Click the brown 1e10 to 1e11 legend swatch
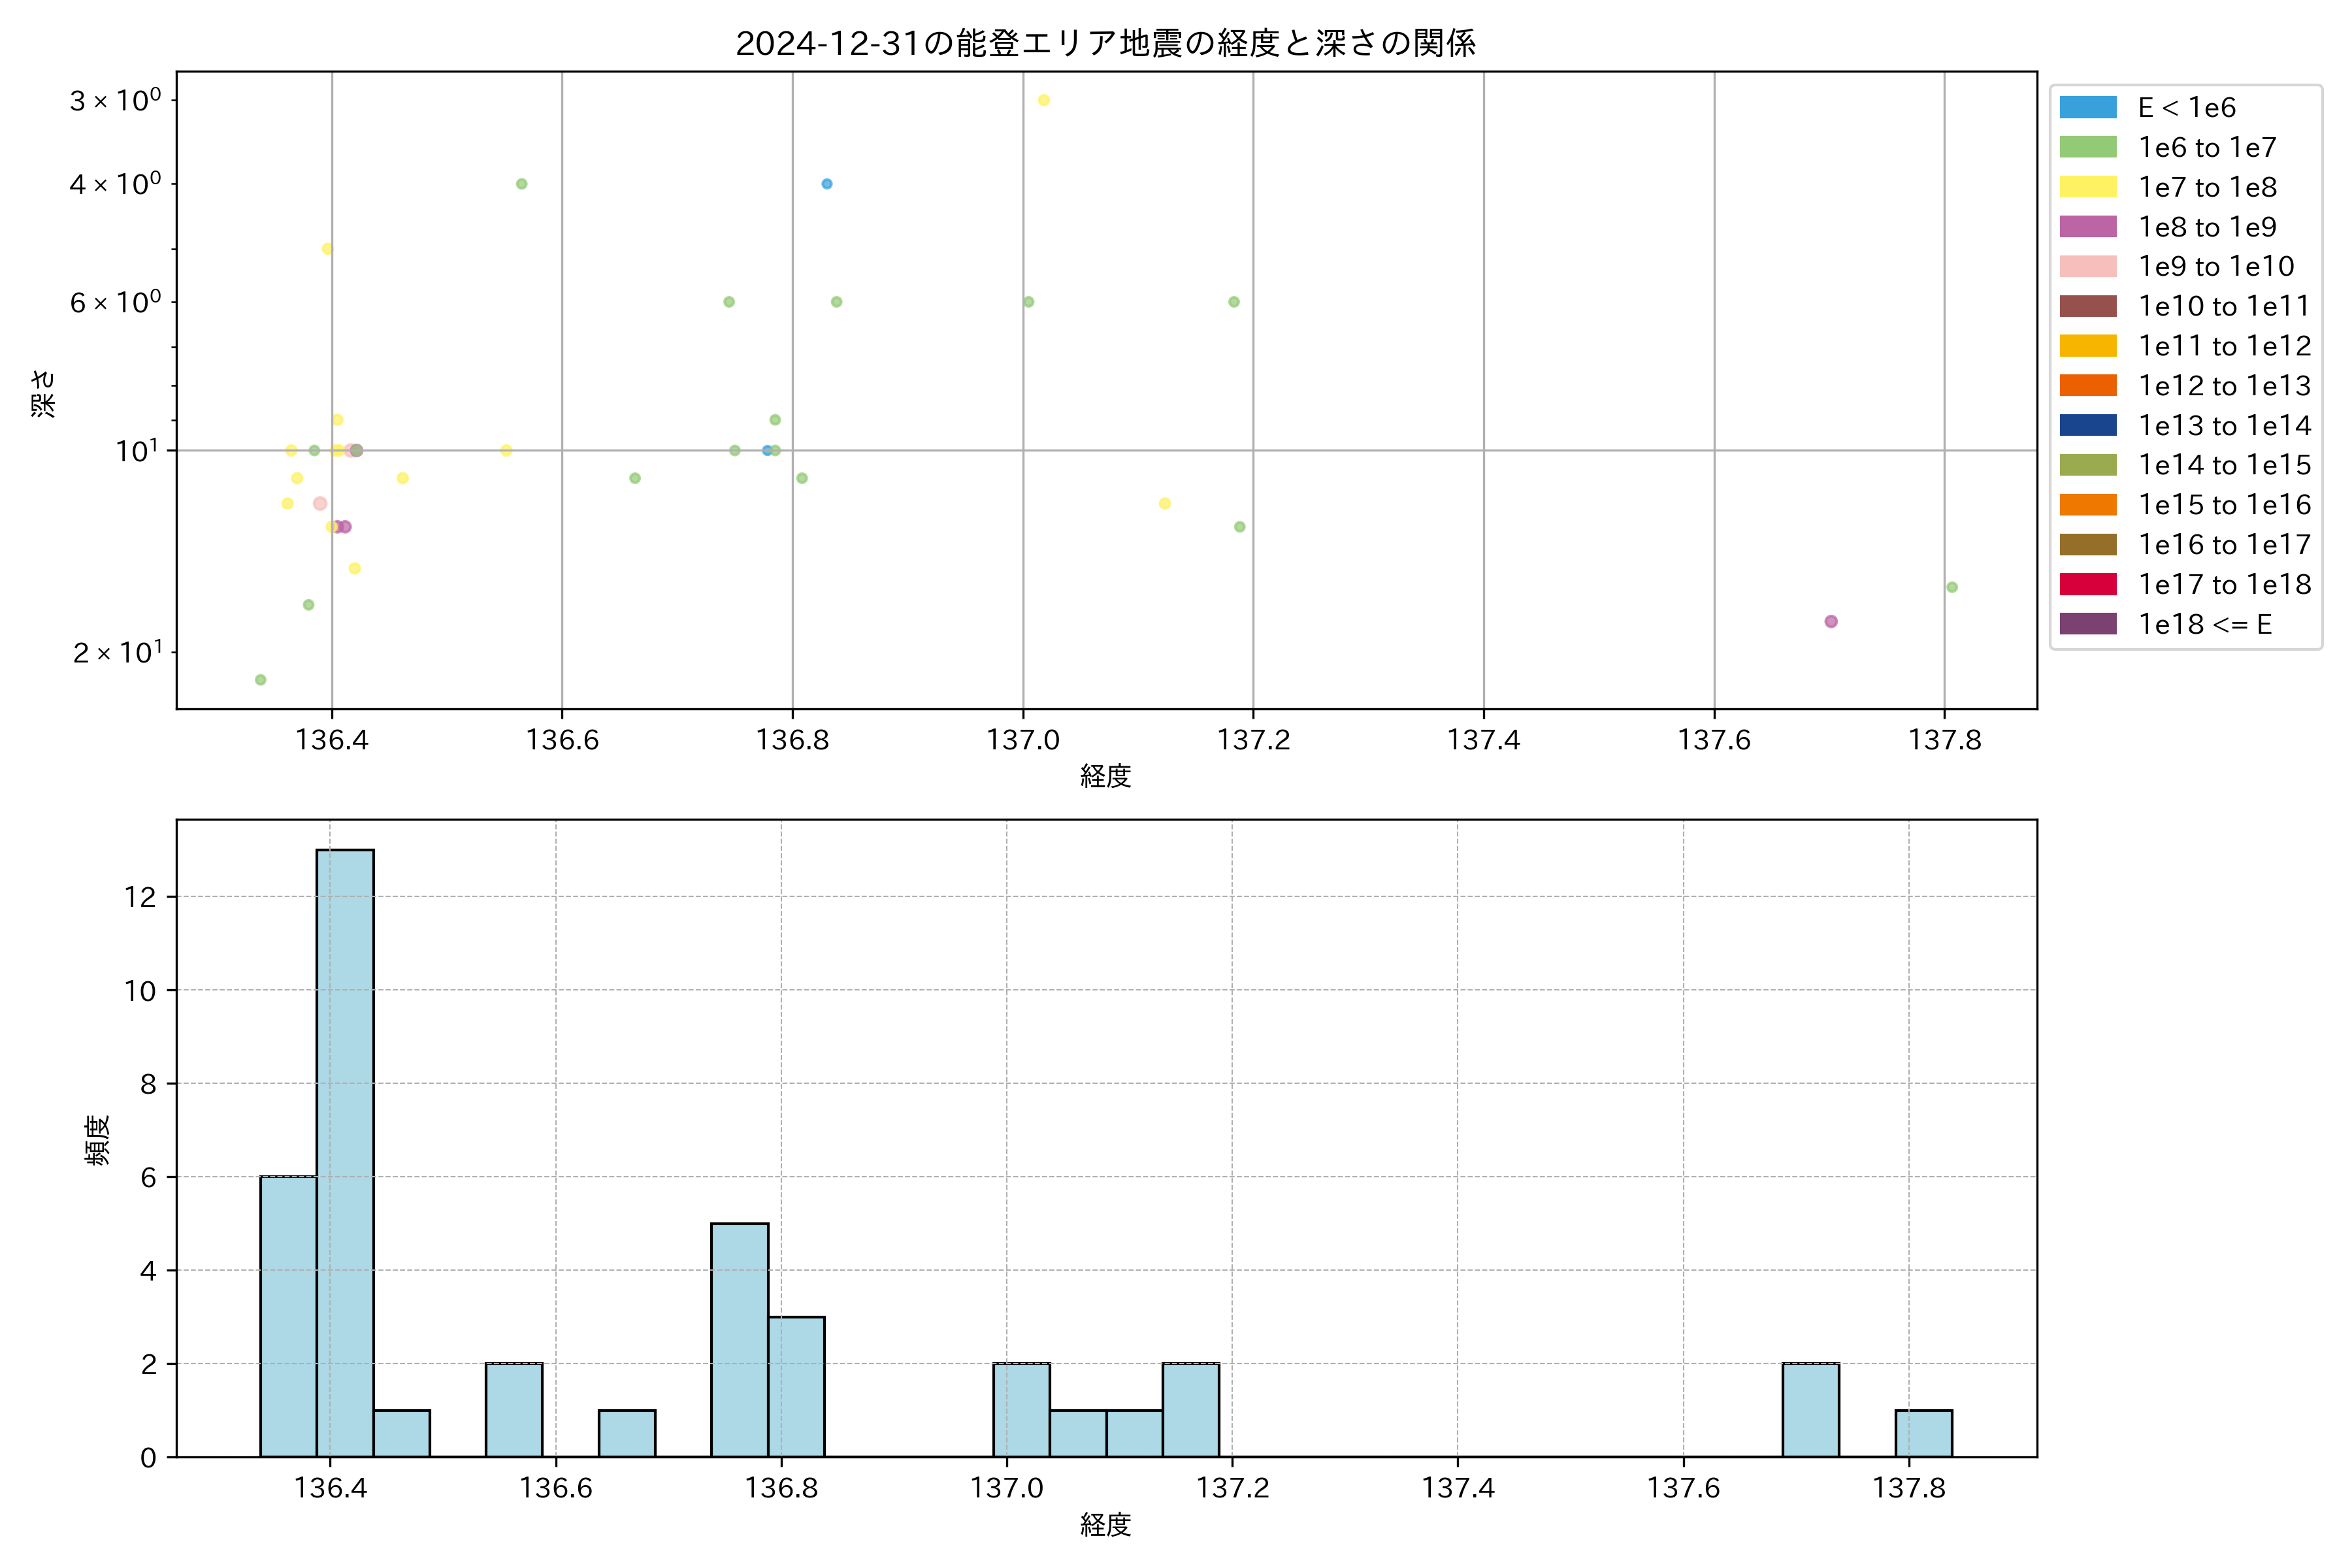 [2088, 306]
